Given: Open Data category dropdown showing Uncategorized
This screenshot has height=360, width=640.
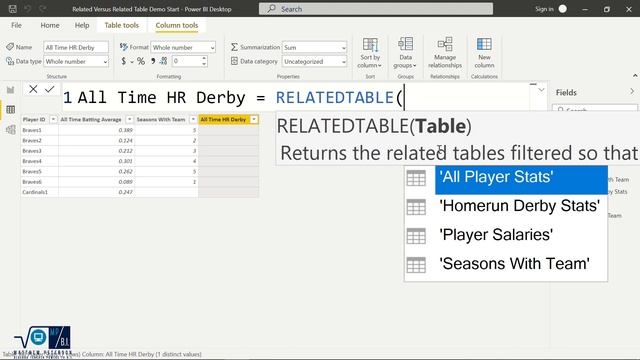Looking at the screenshot, I should coord(314,61).
